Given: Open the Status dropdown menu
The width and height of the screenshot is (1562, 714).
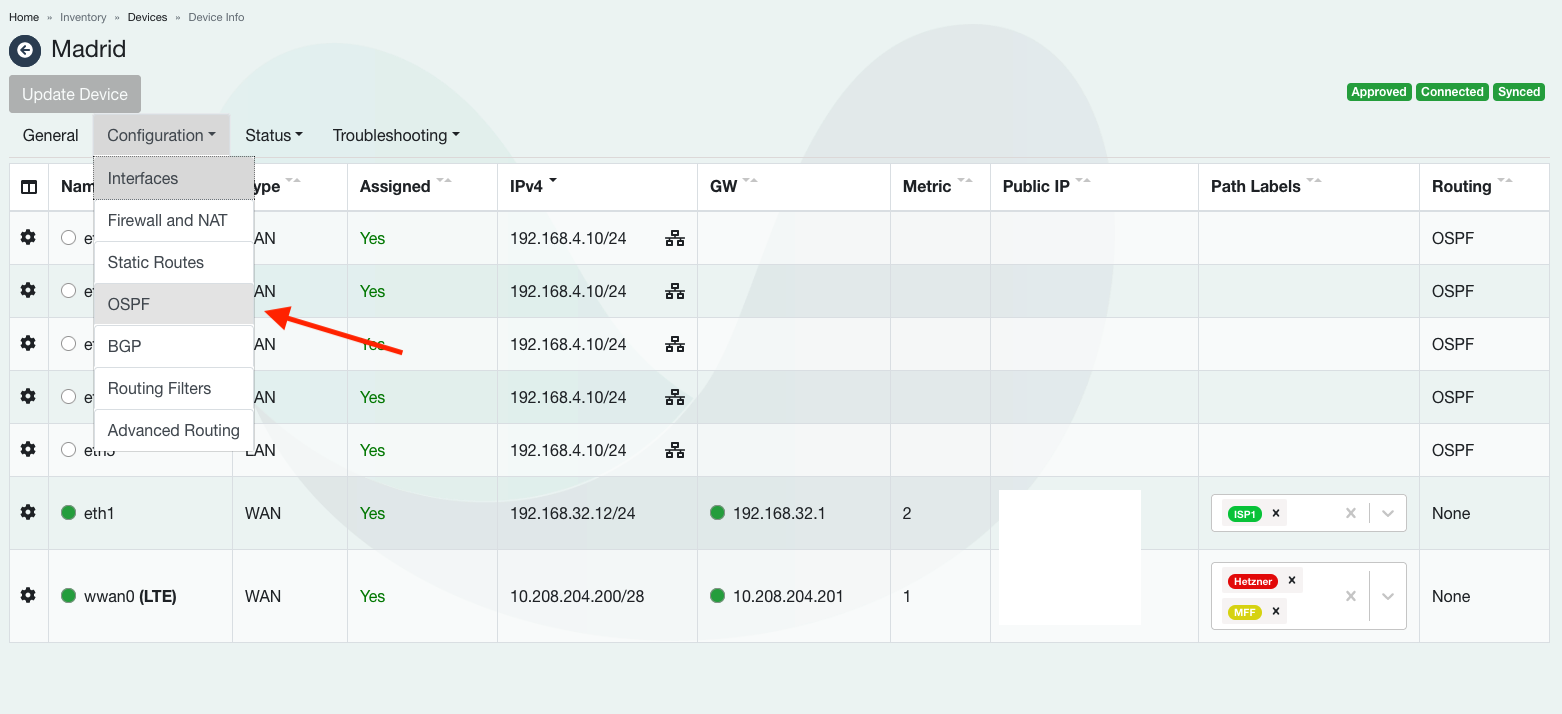Looking at the screenshot, I should point(273,135).
